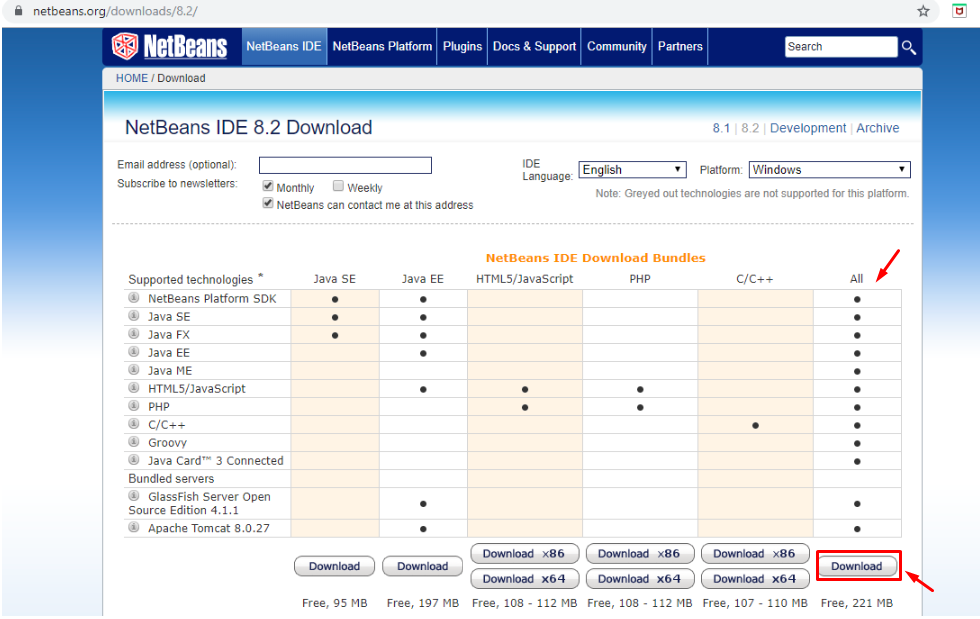The width and height of the screenshot is (980, 619).
Task: Open the IDE Language dropdown
Action: (x=632, y=169)
